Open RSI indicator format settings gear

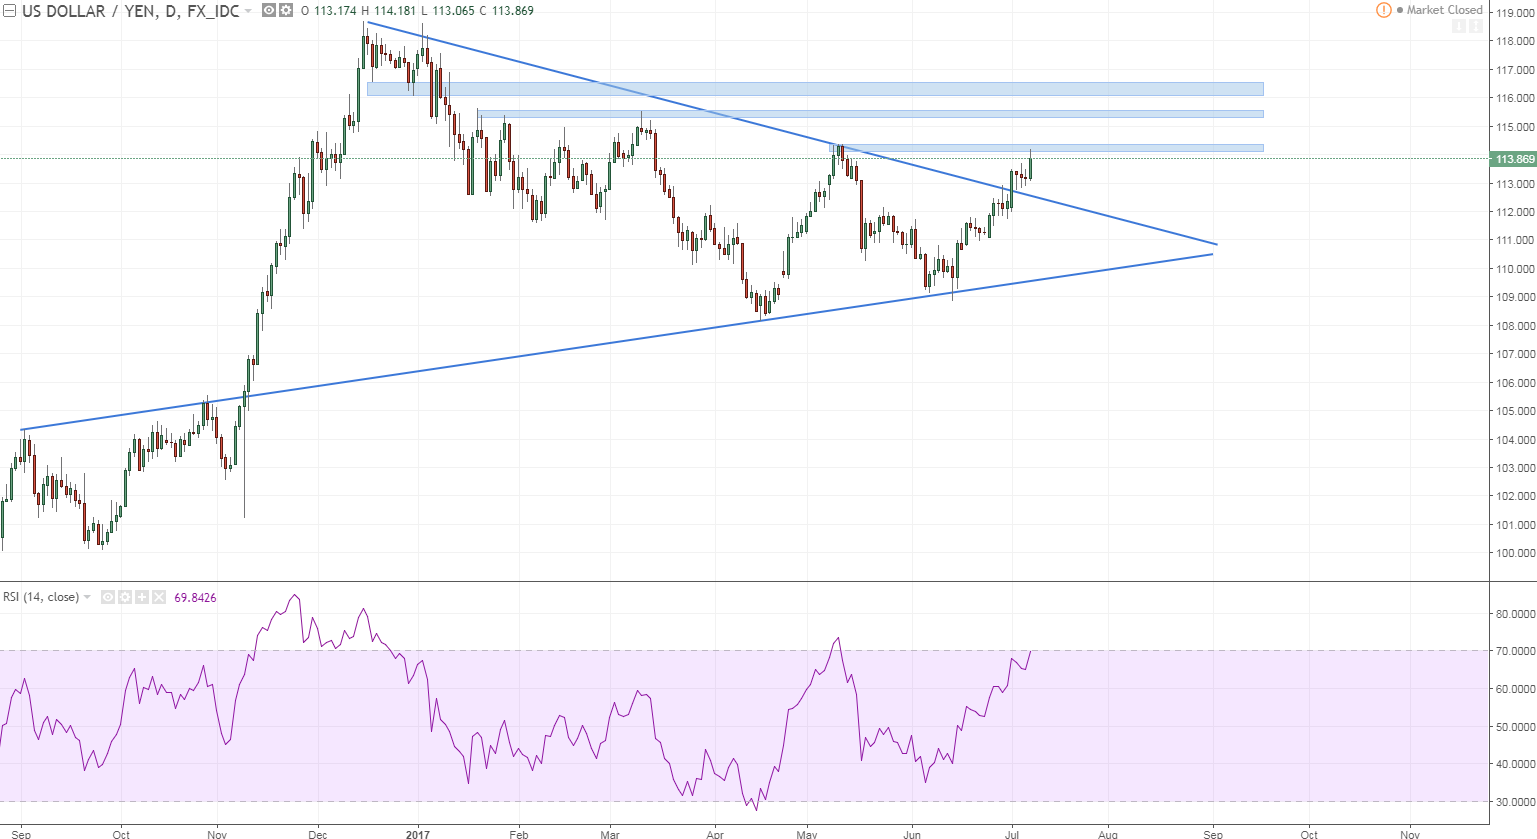pyautogui.click(x=125, y=597)
